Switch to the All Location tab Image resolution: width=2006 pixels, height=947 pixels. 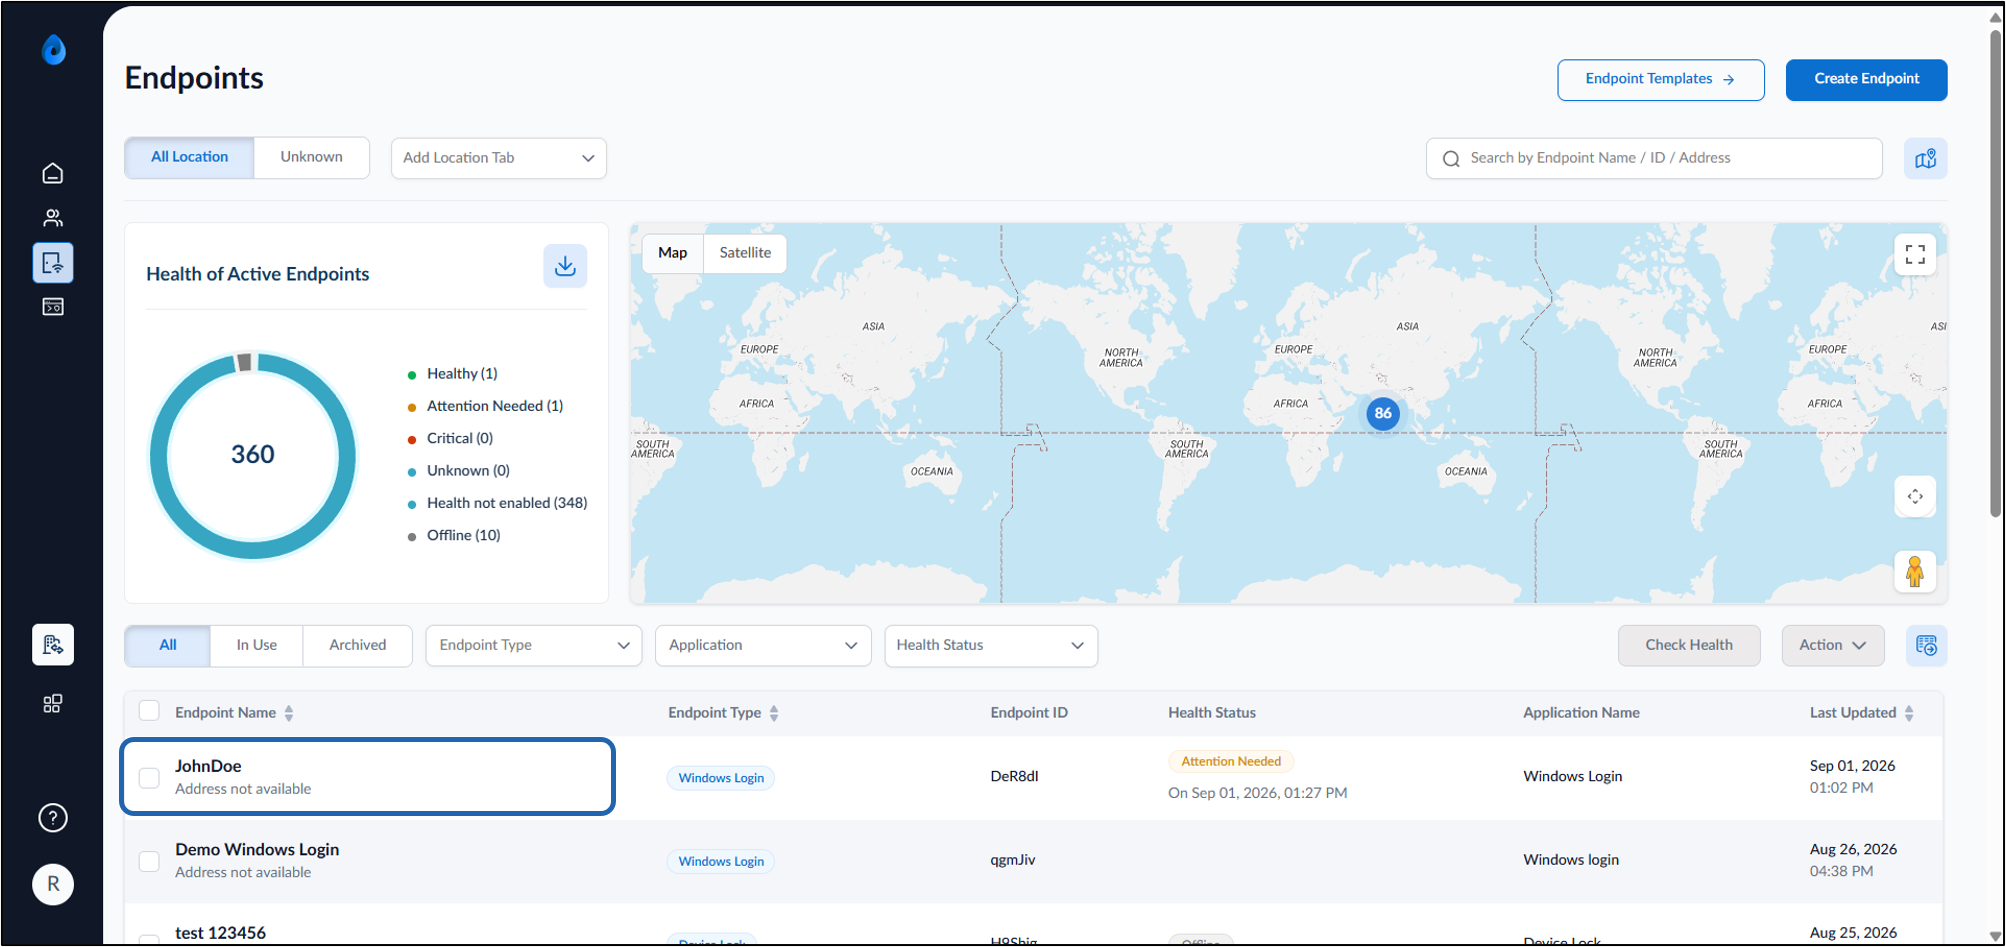click(189, 157)
